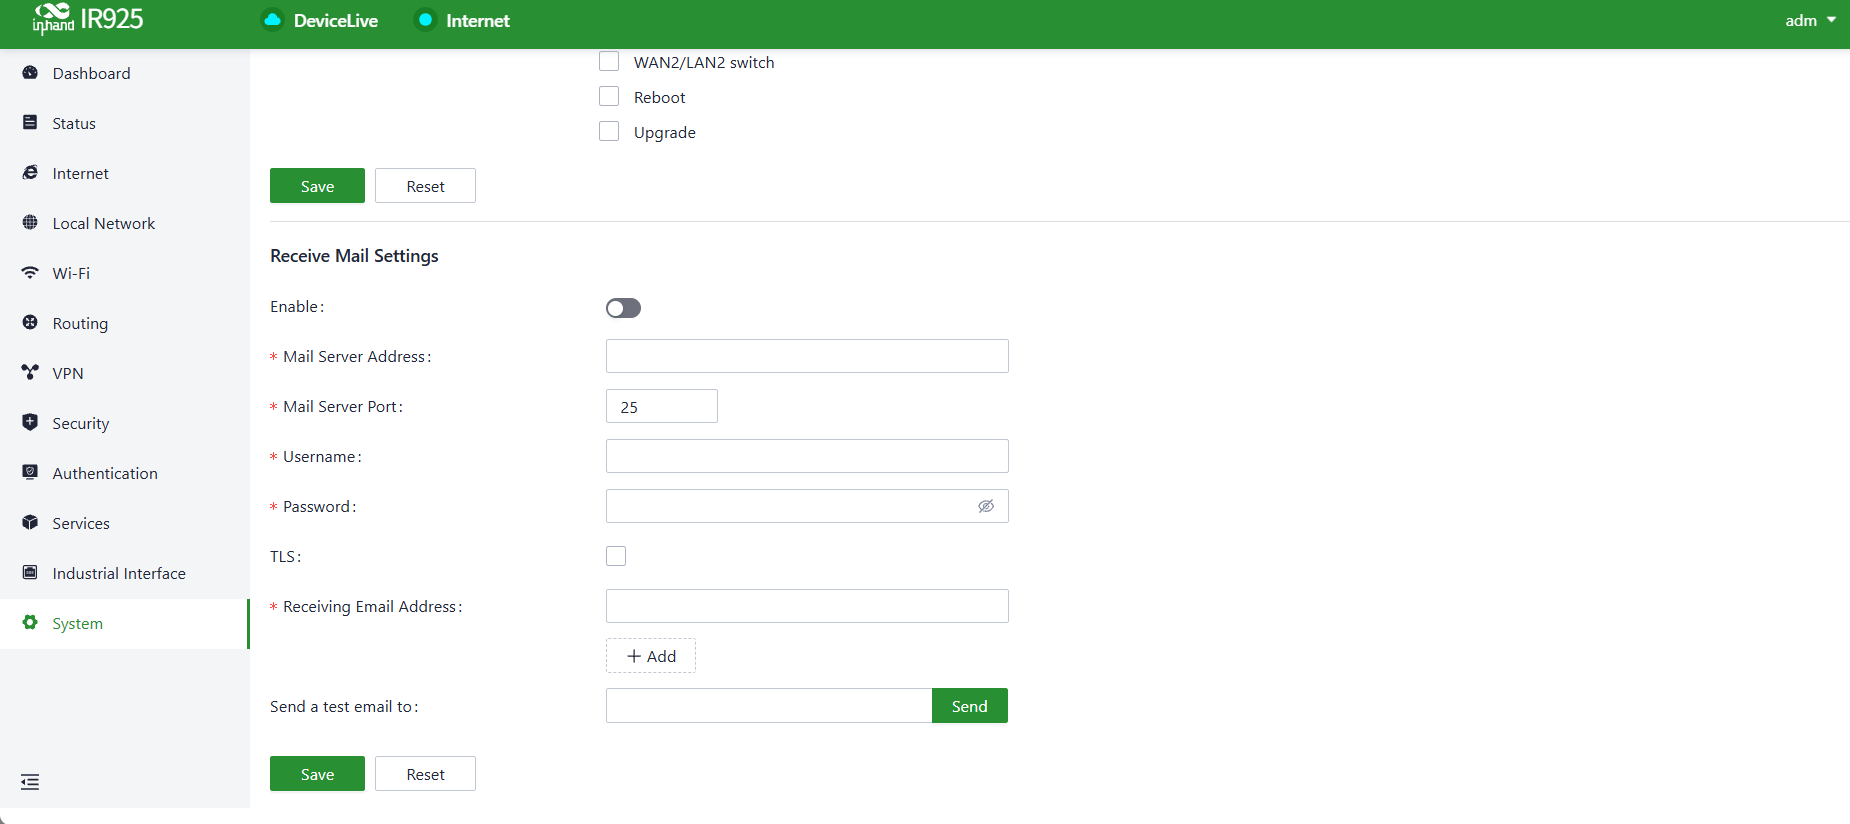Screen dimensions: 1850x824
Task: Check the Reboot checkbox
Action: (609, 97)
